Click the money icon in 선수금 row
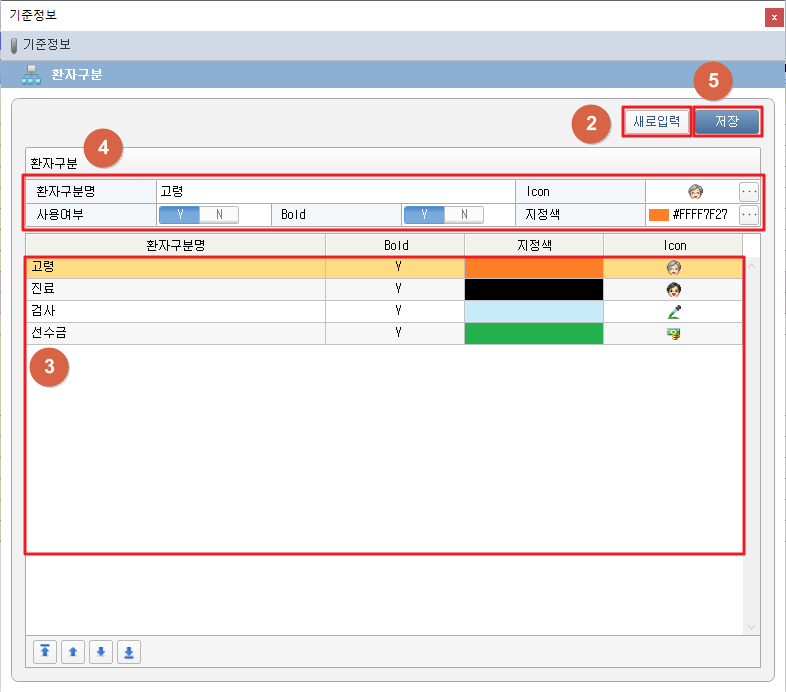 [x=673, y=333]
